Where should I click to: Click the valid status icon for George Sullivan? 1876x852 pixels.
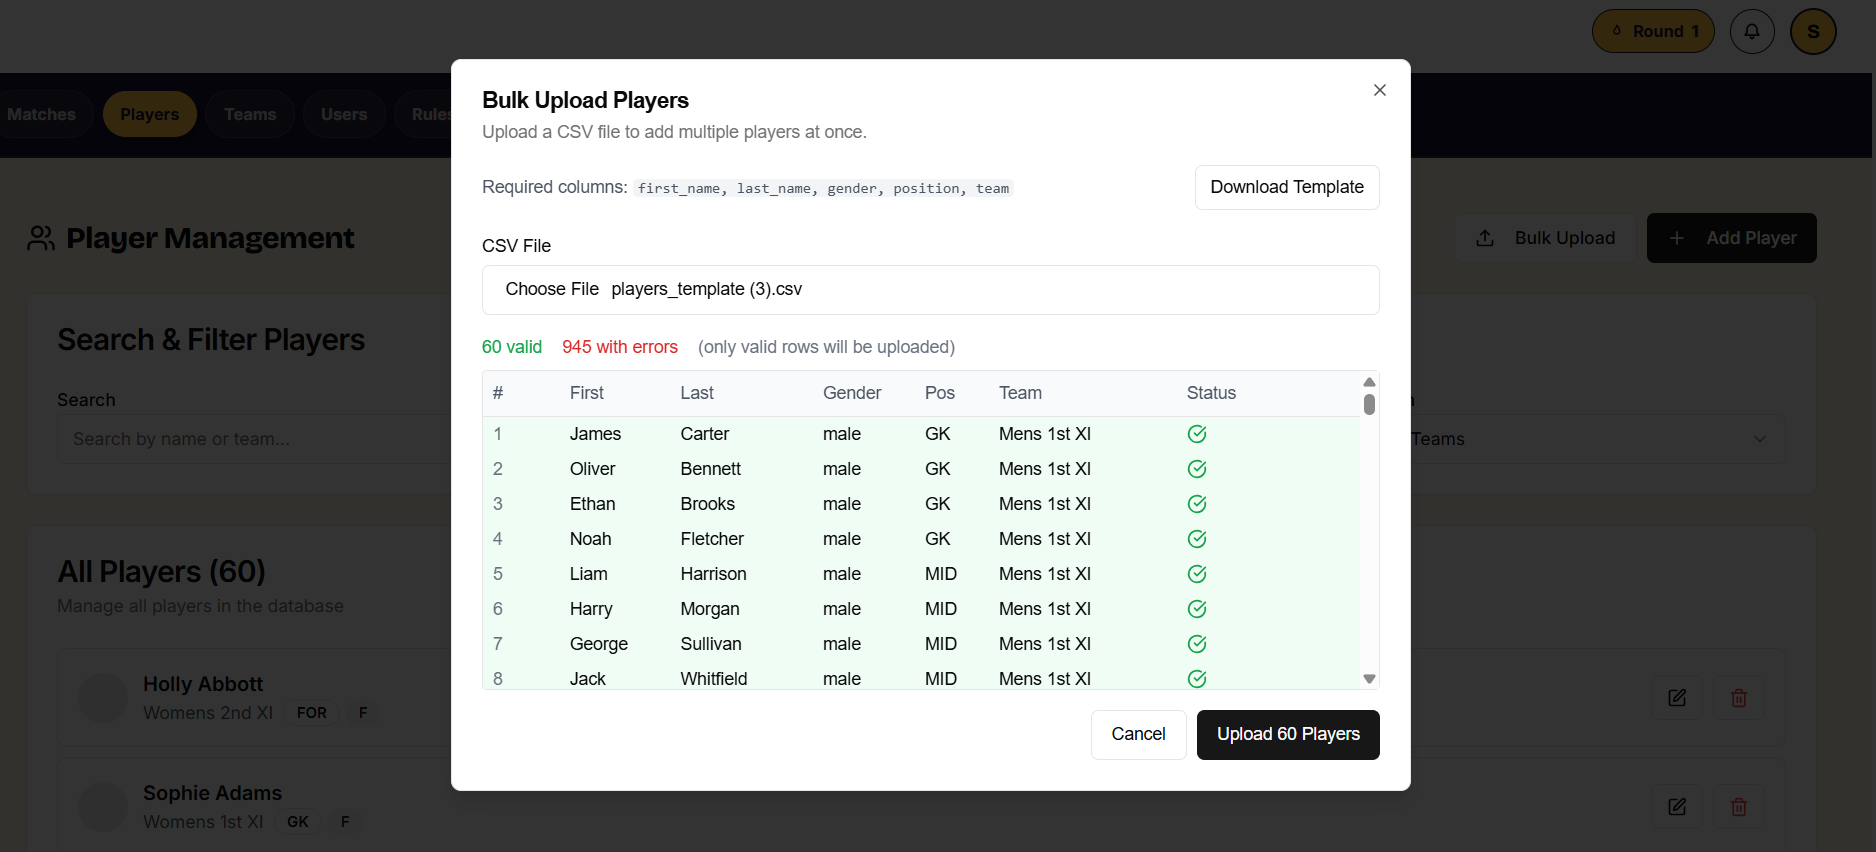pyautogui.click(x=1197, y=644)
